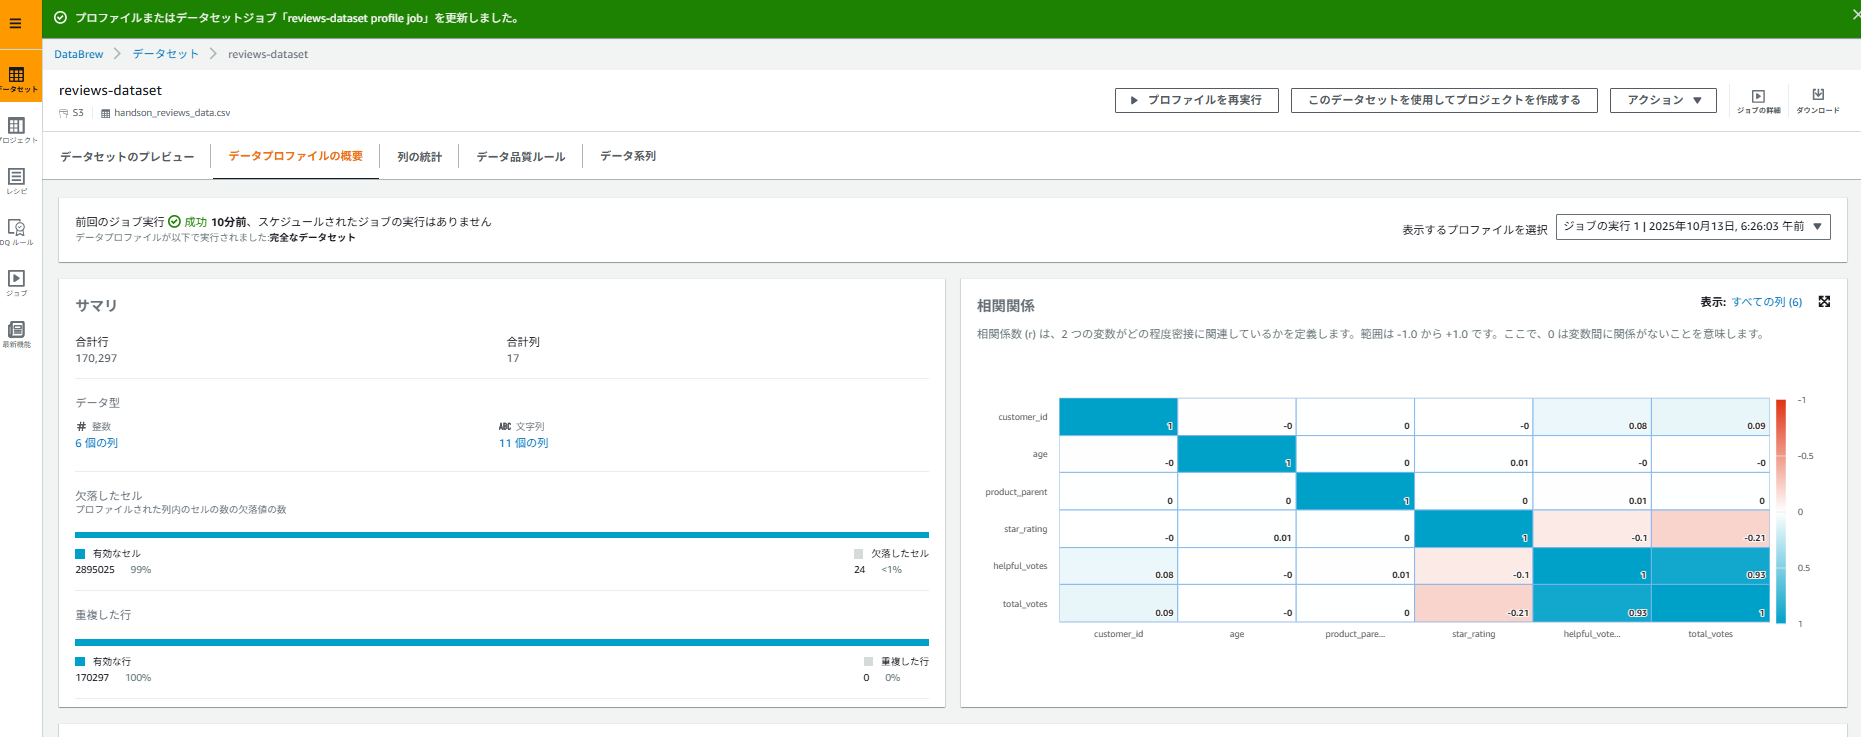Viewport: 1861px width, 737px height.
Task: Click reviews-dataset breadcrumb text
Action: click(x=268, y=54)
